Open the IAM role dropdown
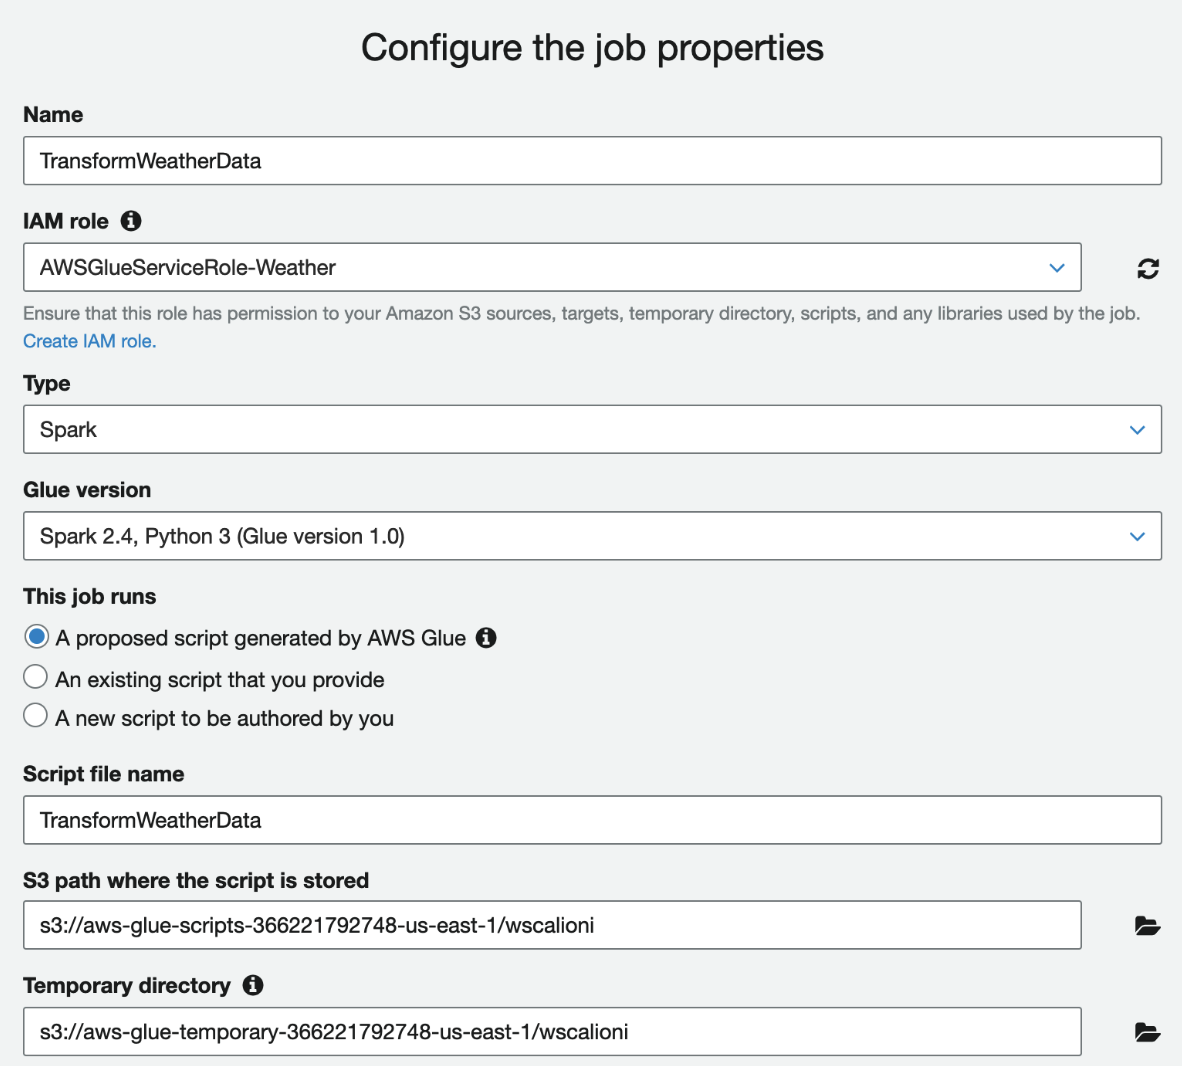The width and height of the screenshot is (1182, 1066). tap(551, 268)
